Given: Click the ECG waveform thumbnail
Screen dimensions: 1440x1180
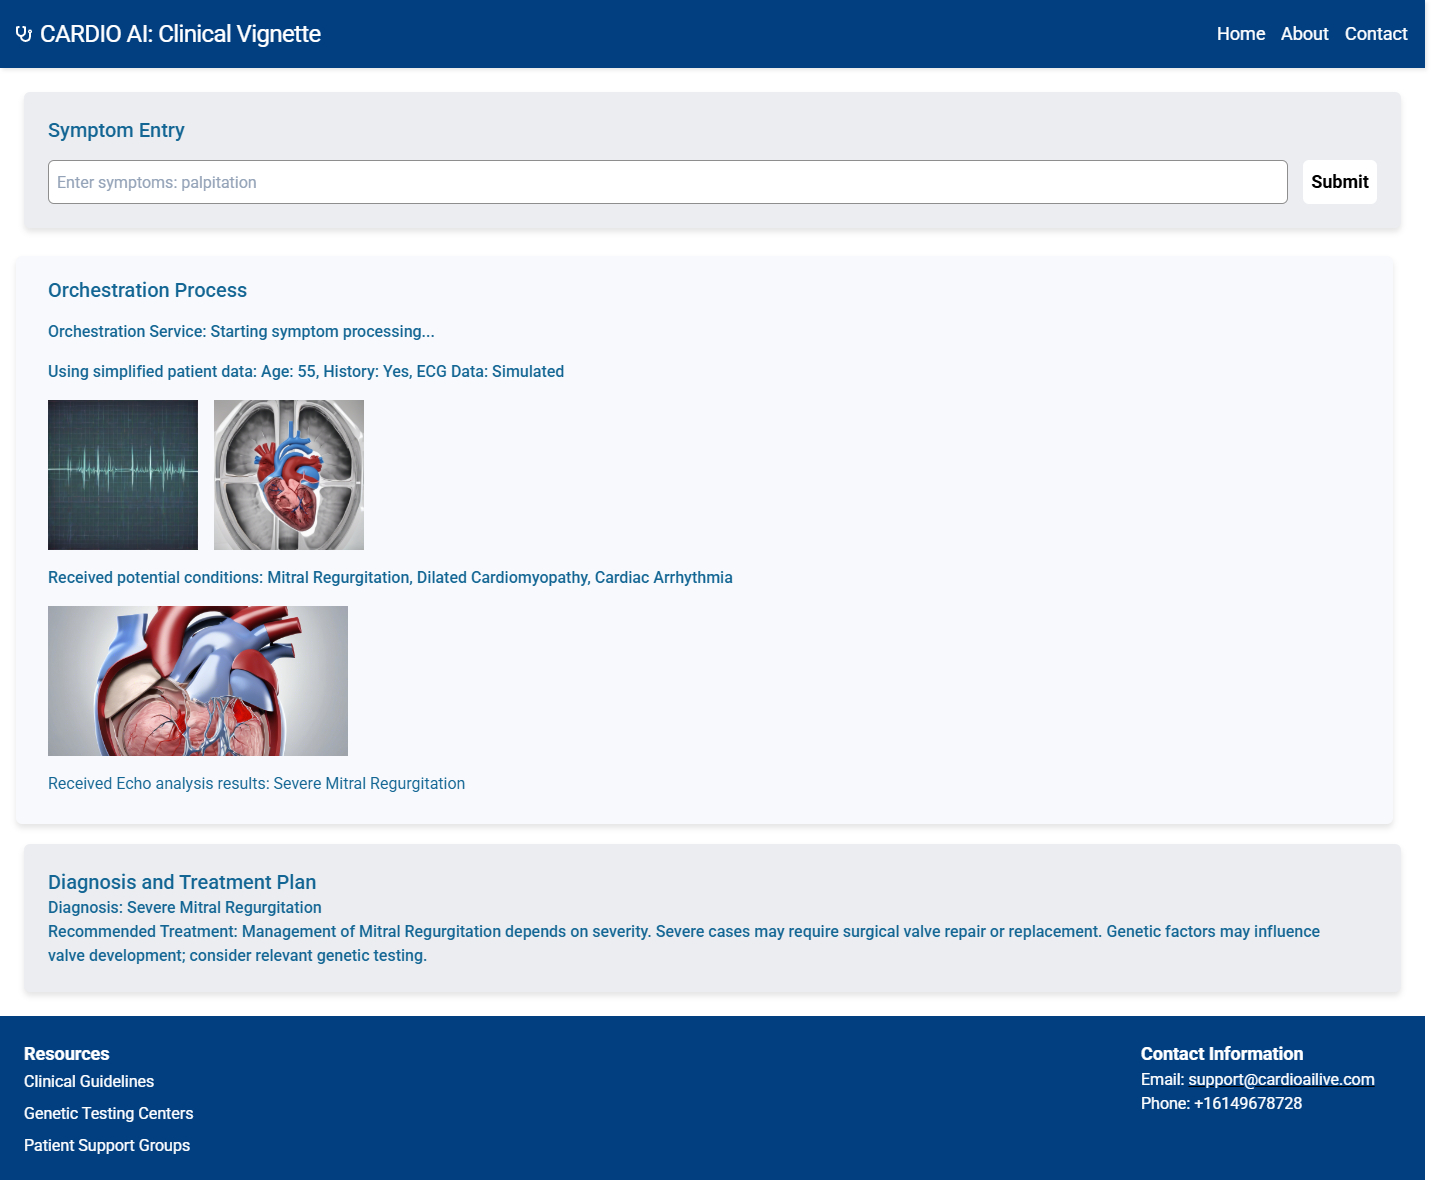Looking at the screenshot, I should [123, 475].
